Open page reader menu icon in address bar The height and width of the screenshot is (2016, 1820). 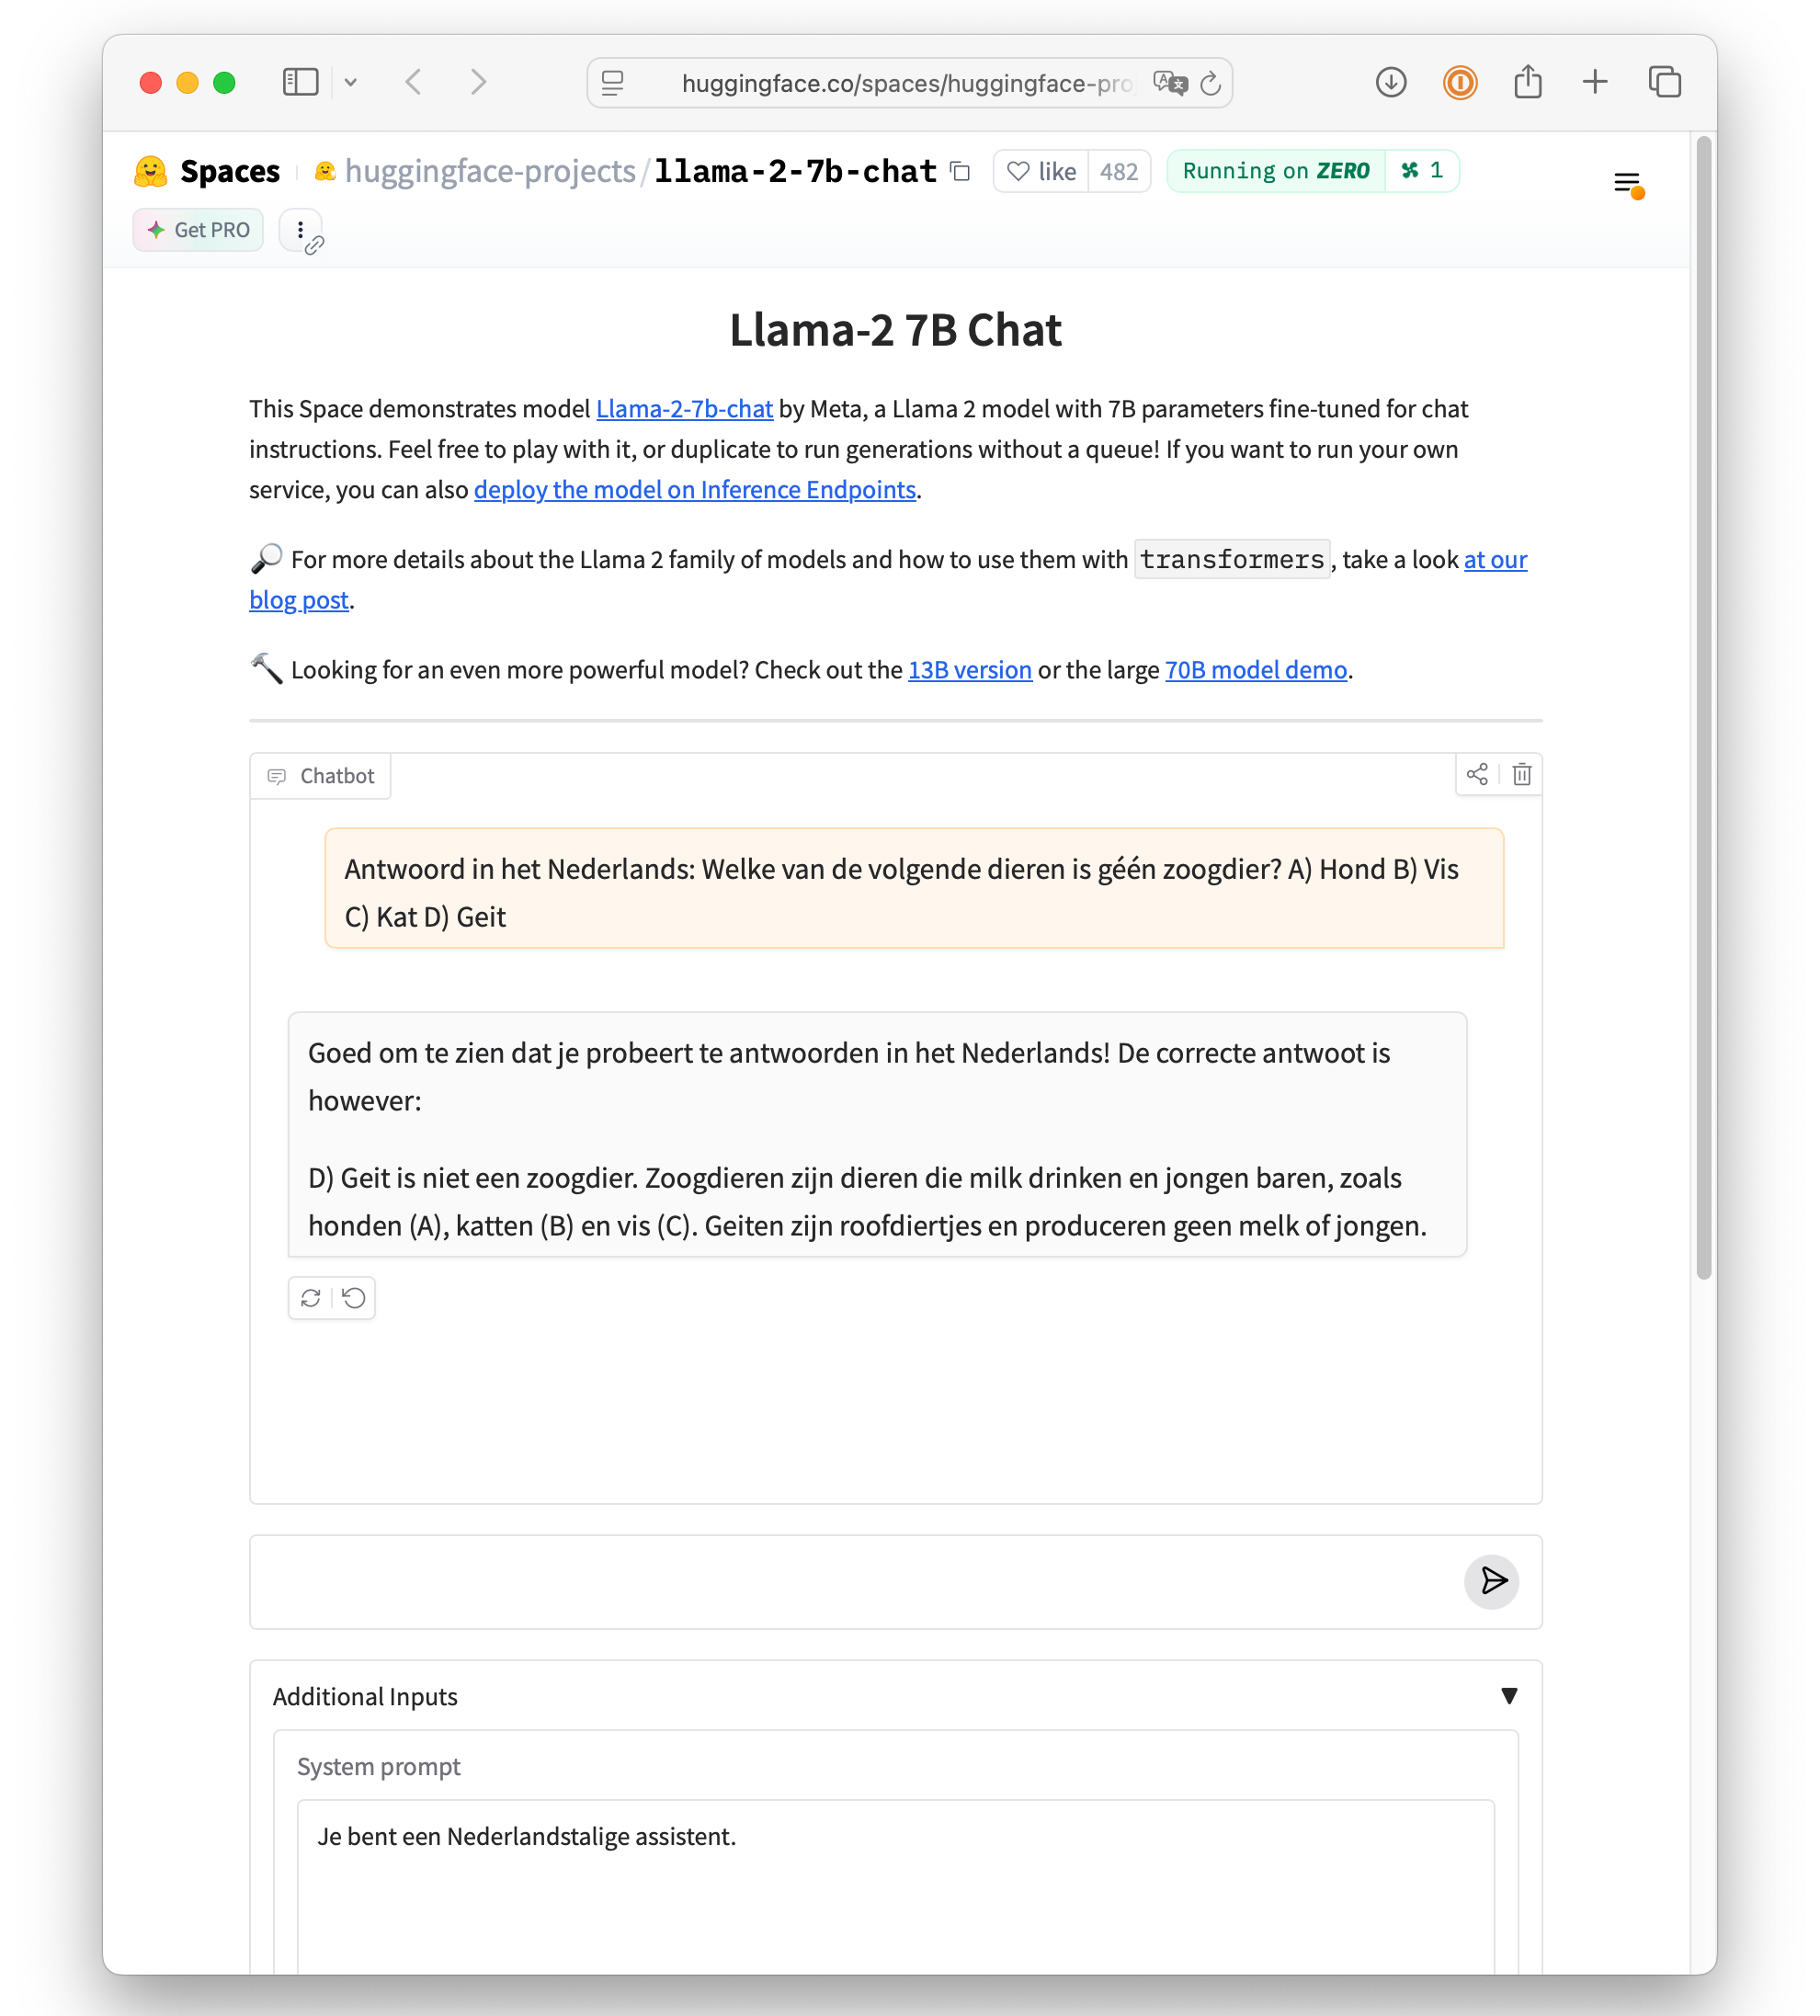point(613,83)
